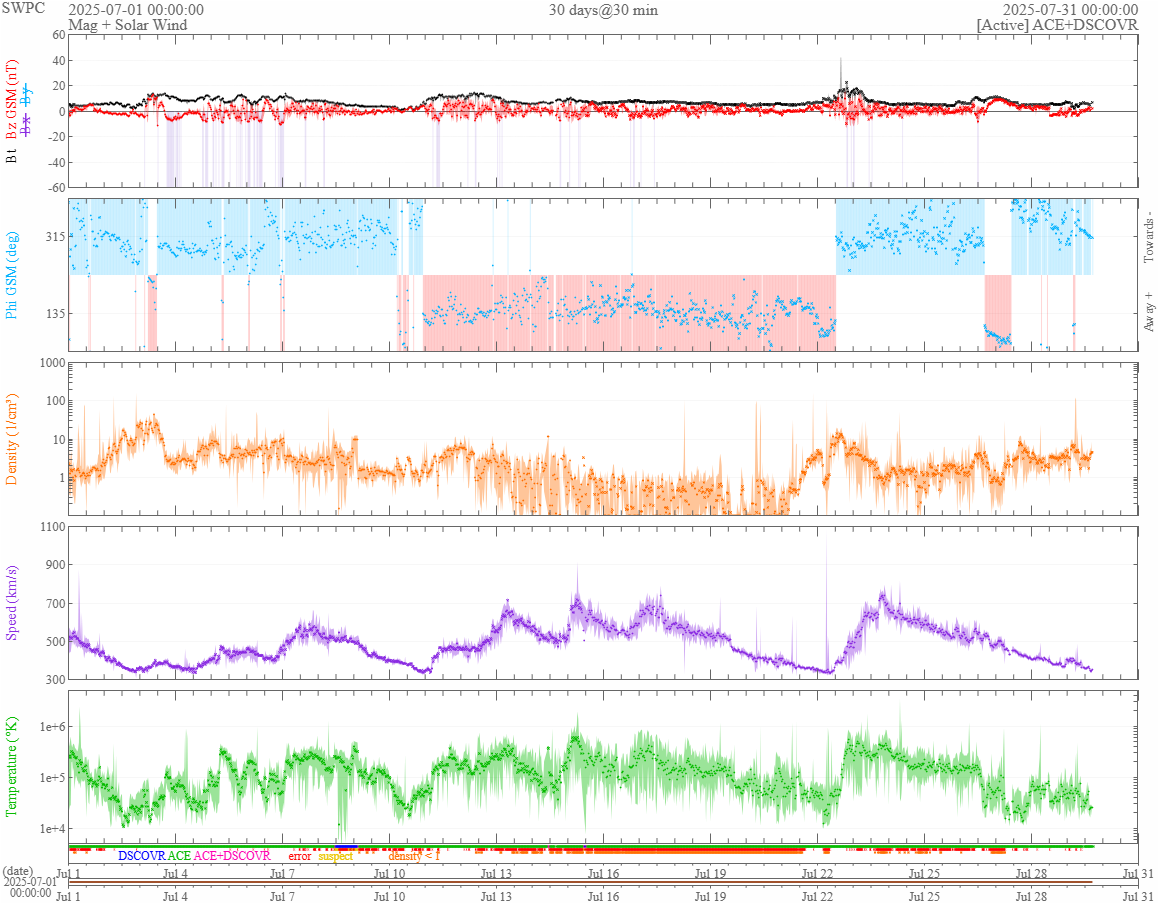Click the 700 tick on the Speed axis
This screenshot has height=903, width=1158.
click(x=56, y=604)
